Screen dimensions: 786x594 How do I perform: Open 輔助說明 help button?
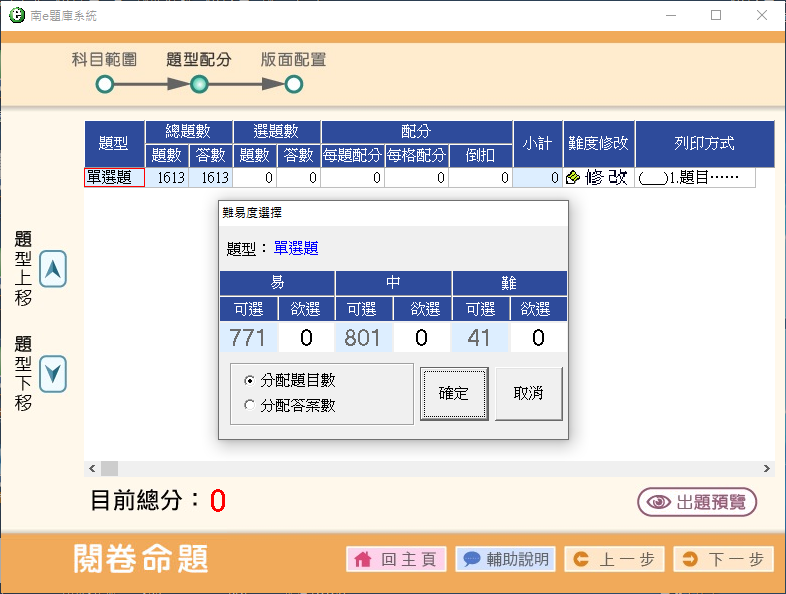click(x=505, y=559)
